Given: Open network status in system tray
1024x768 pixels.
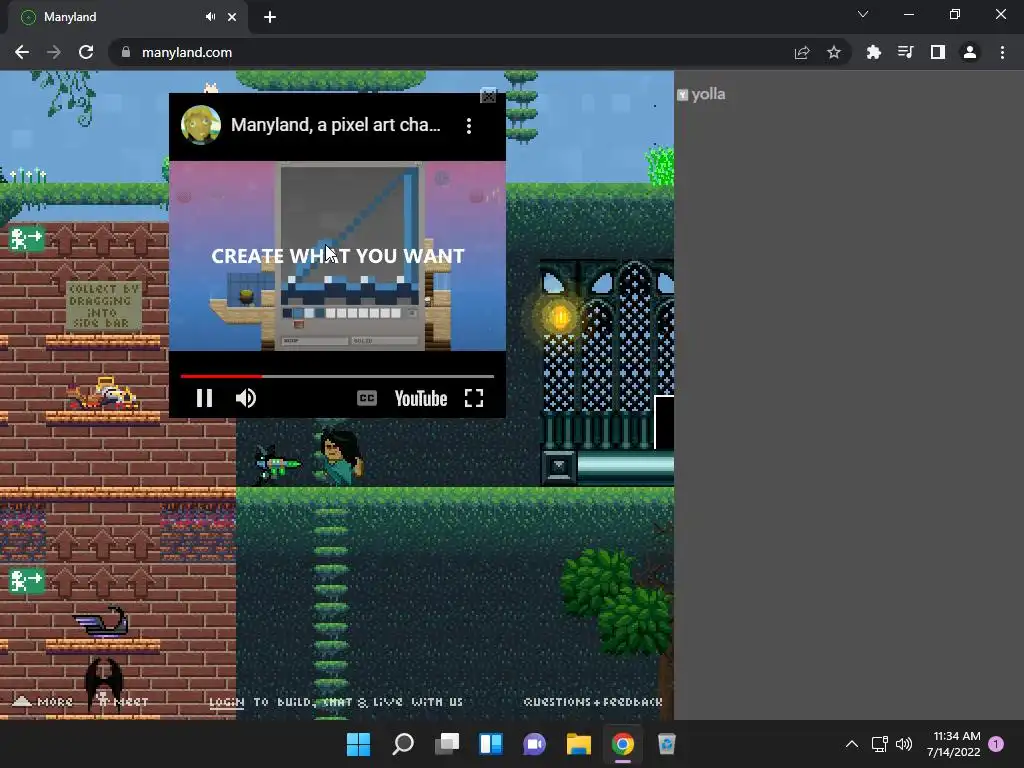Looking at the screenshot, I should pyautogui.click(x=880, y=744).
